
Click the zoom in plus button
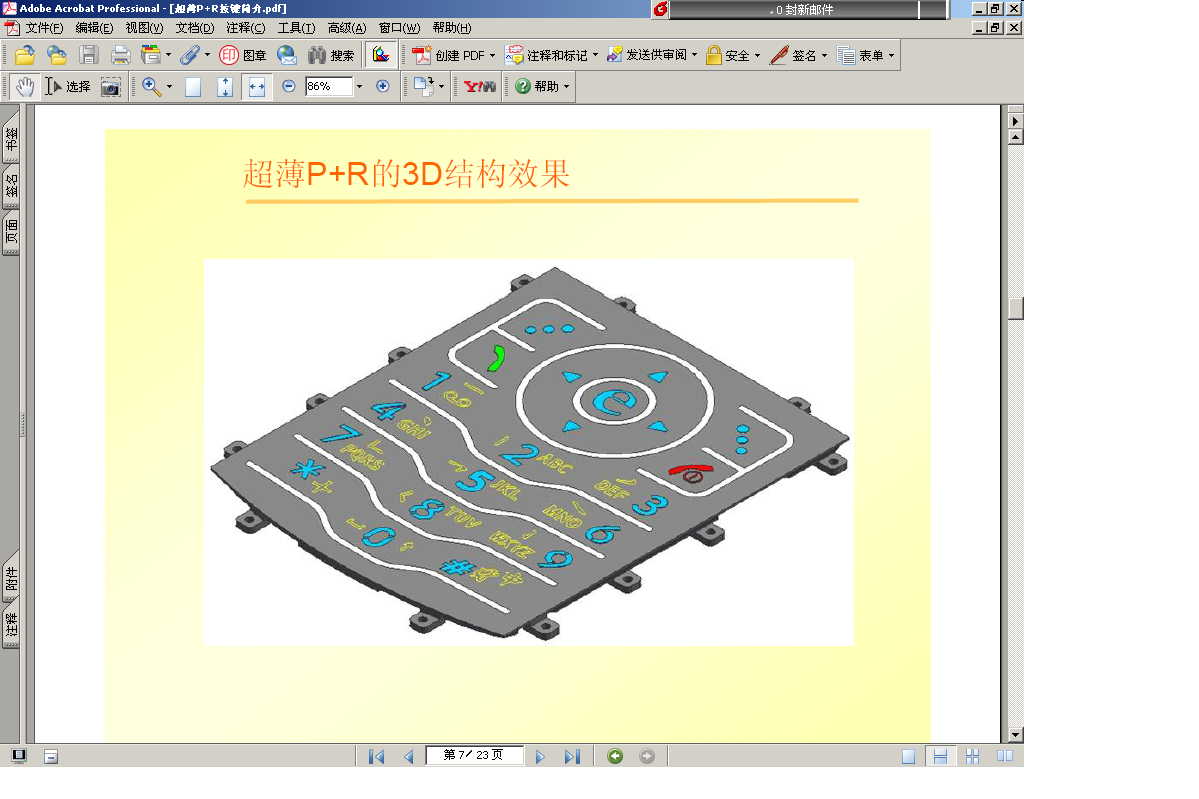383,86
